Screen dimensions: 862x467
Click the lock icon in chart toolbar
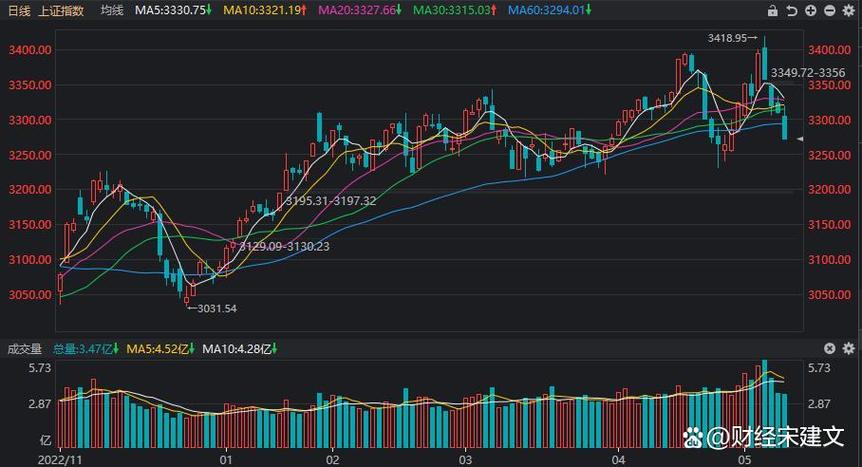click(773, 11)
